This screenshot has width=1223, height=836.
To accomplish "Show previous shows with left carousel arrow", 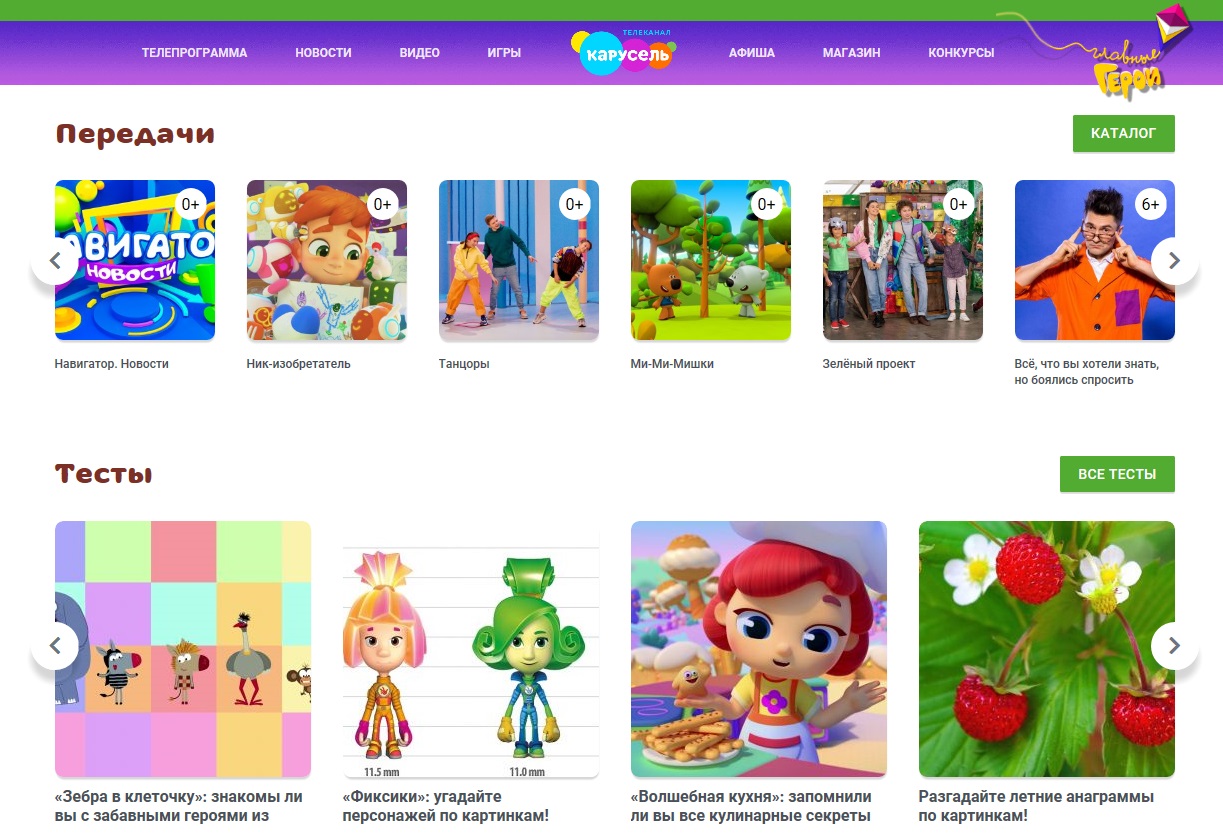I will 55,261.
